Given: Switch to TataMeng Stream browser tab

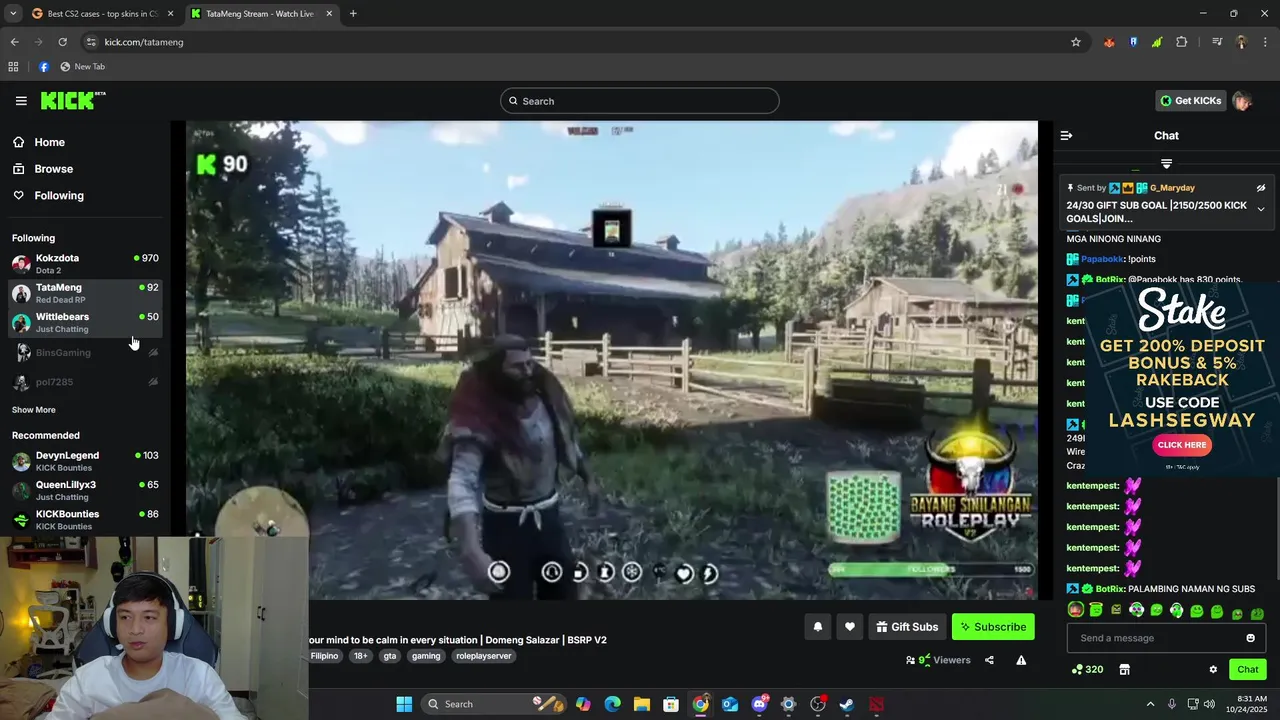Looking at the screenshot, I should click(260, 14).
